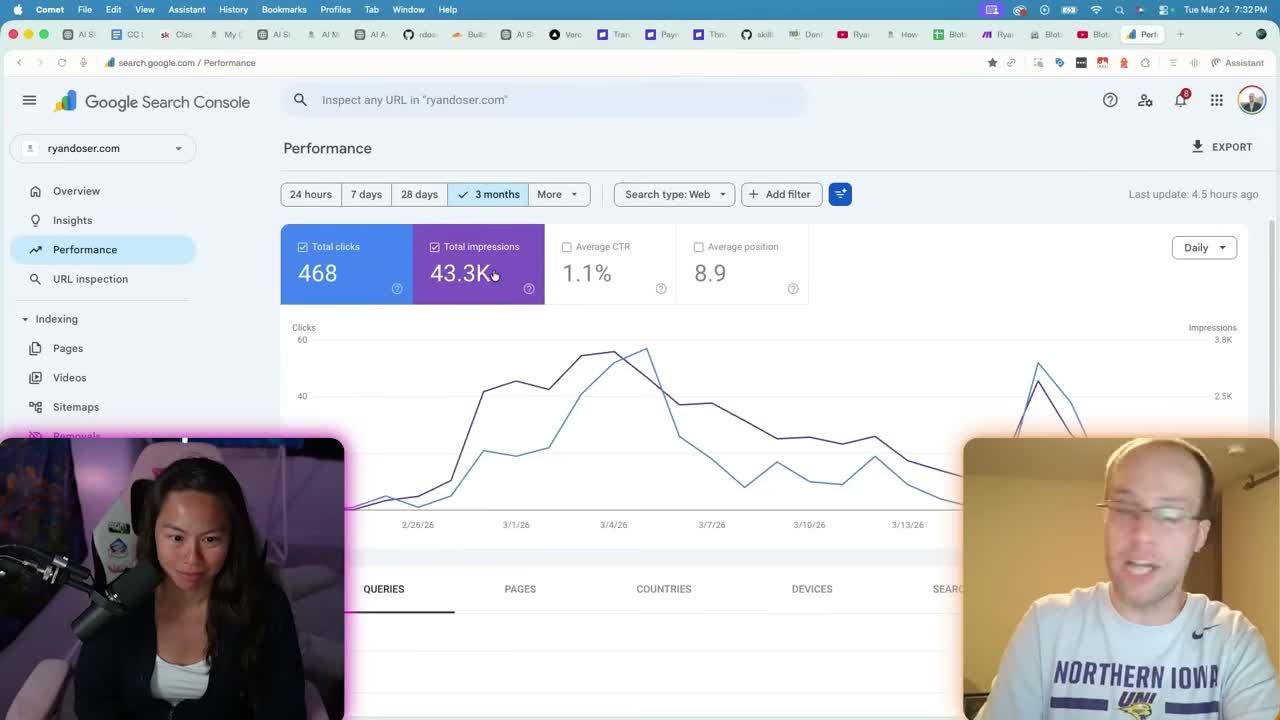The width and height of the screenshot is (1280, 720).
Task: Open a new browser tab with plus
Action: point(1180,34)
